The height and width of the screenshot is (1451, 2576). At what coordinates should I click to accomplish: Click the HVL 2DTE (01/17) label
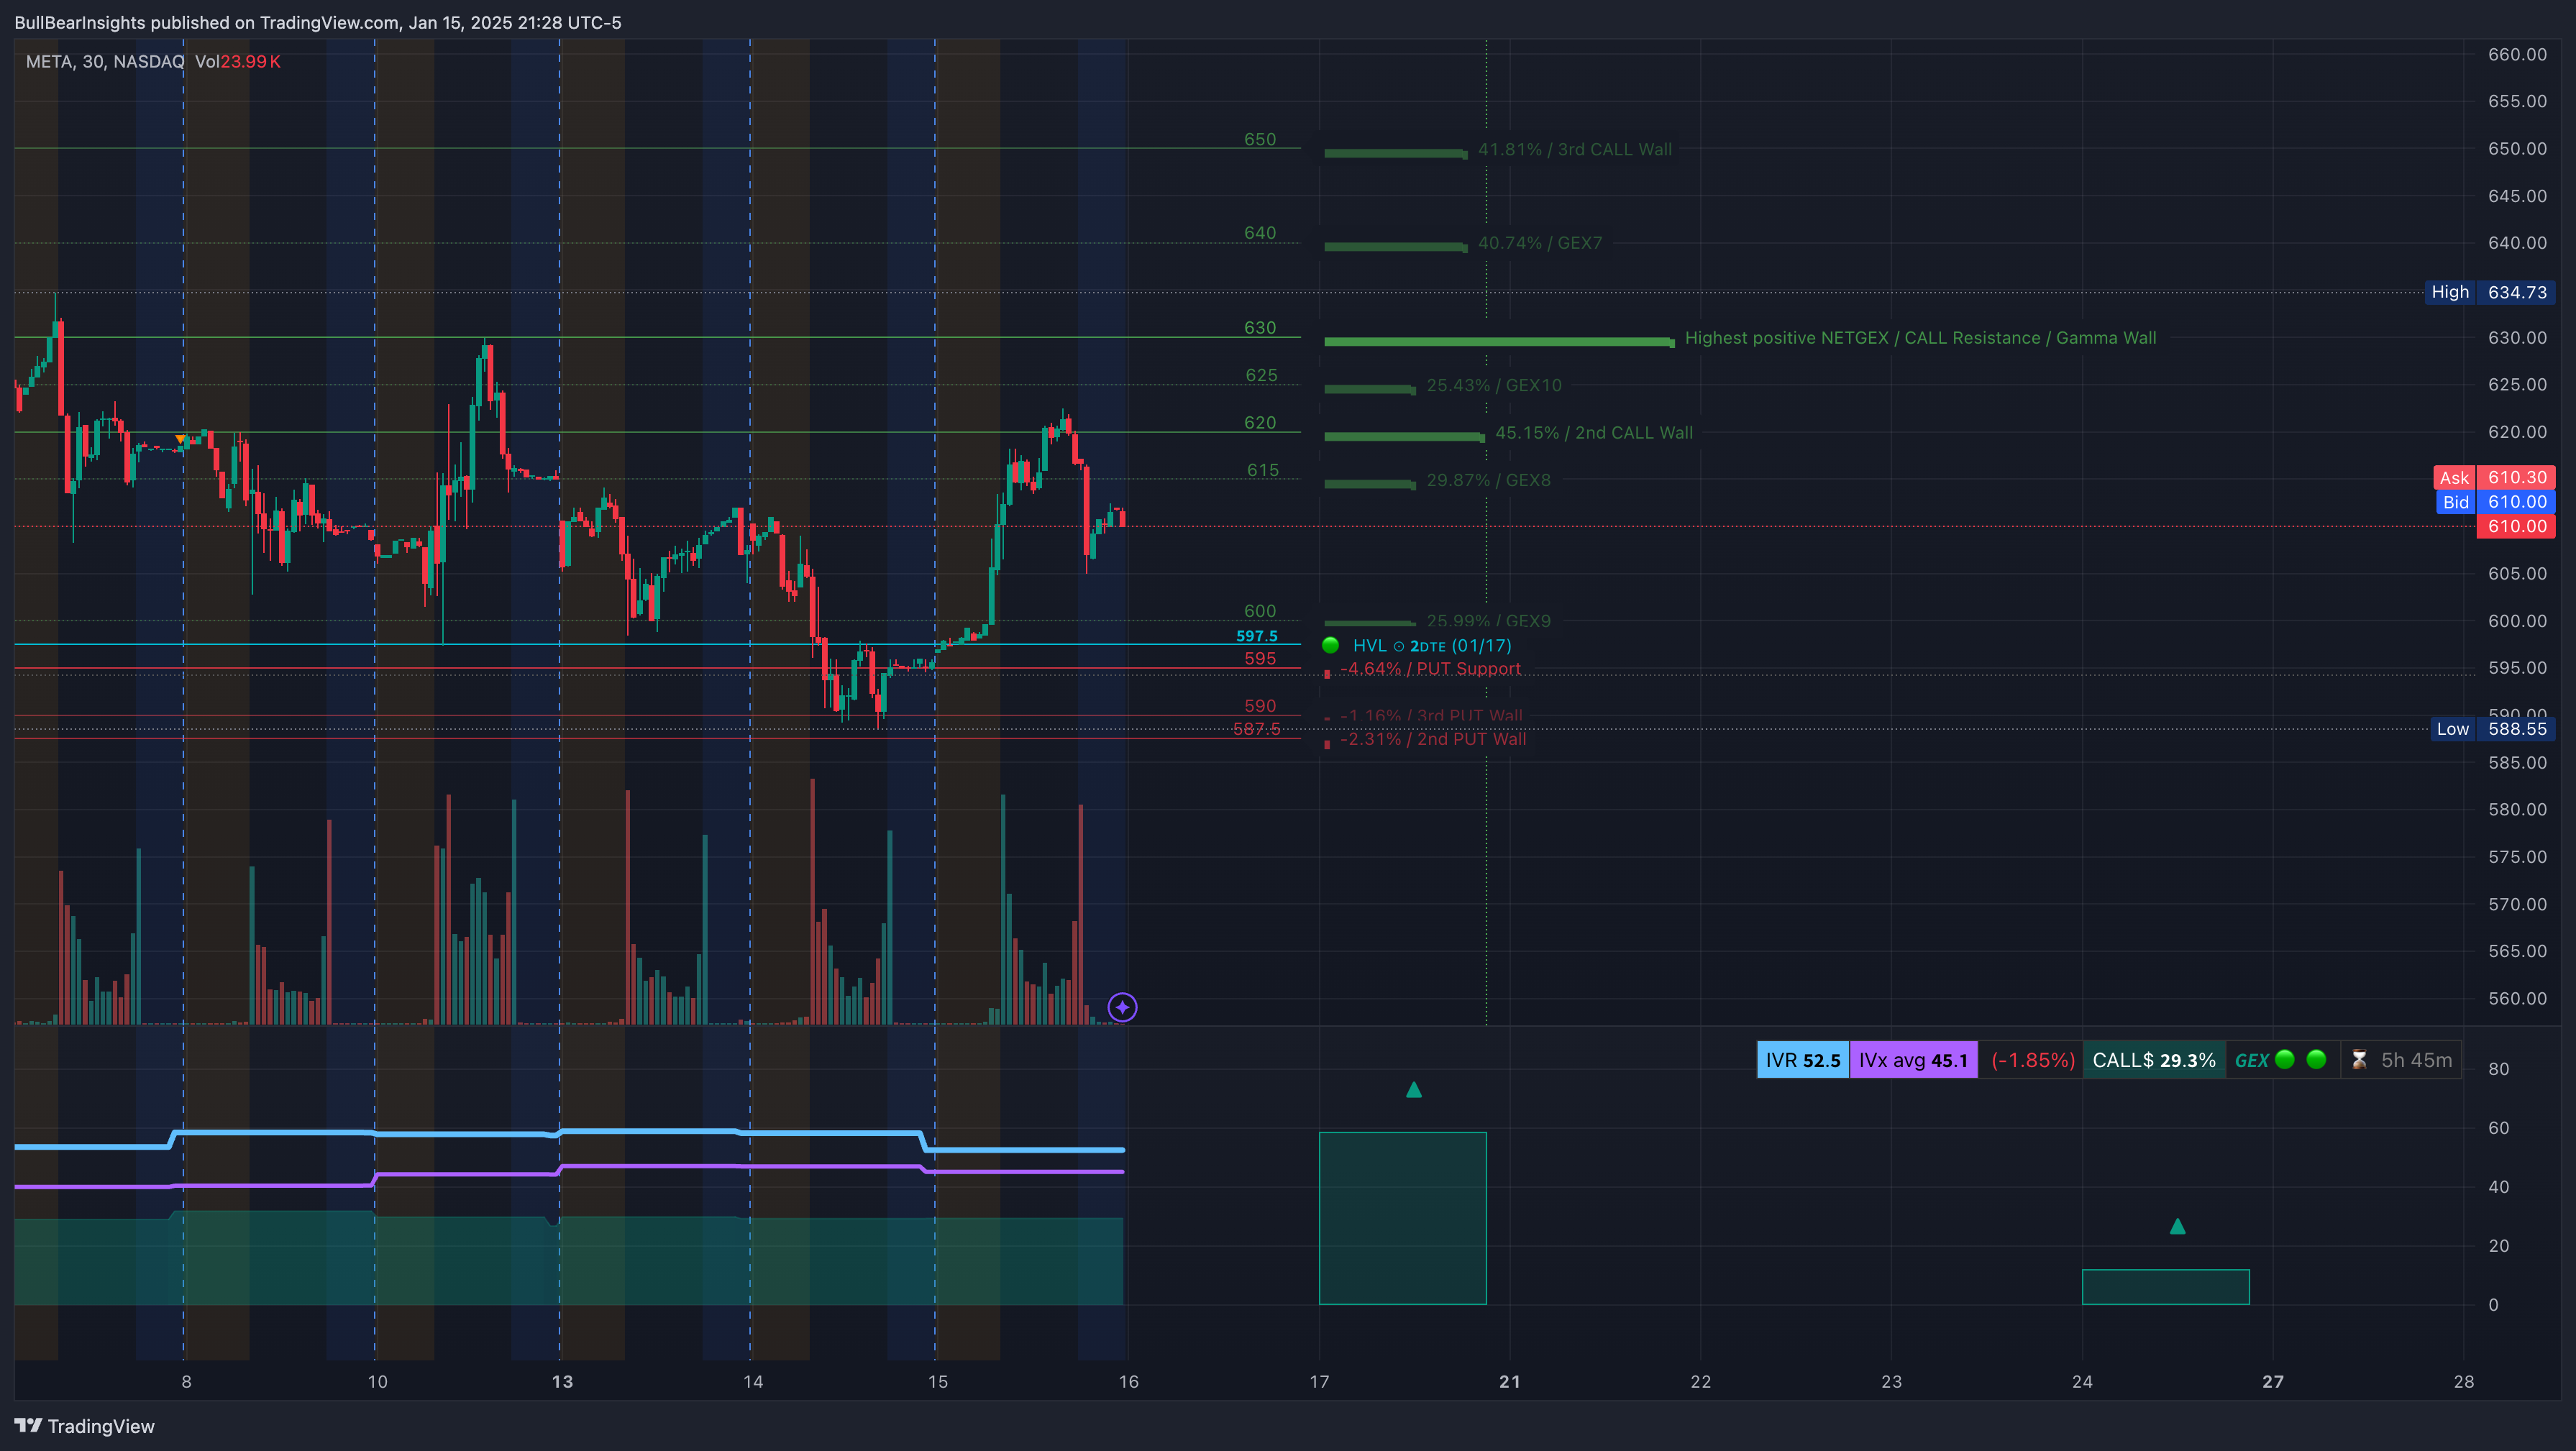[1432, 646]
